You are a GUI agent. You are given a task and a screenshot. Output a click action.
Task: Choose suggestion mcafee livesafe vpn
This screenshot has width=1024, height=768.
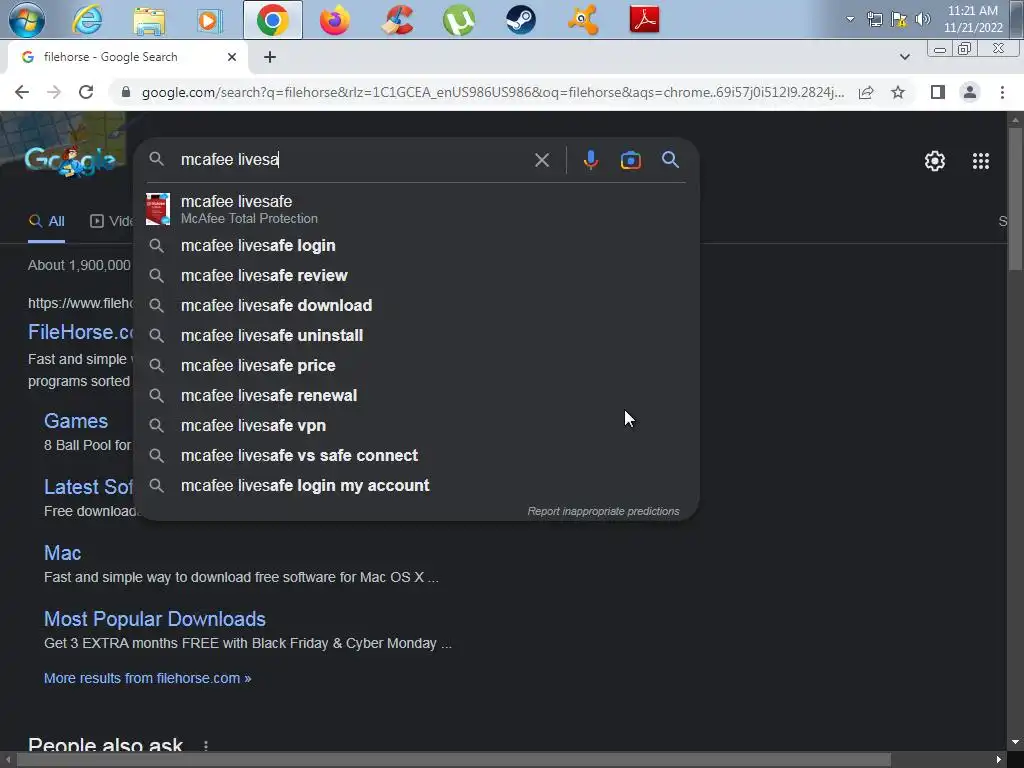coord(416,426)
